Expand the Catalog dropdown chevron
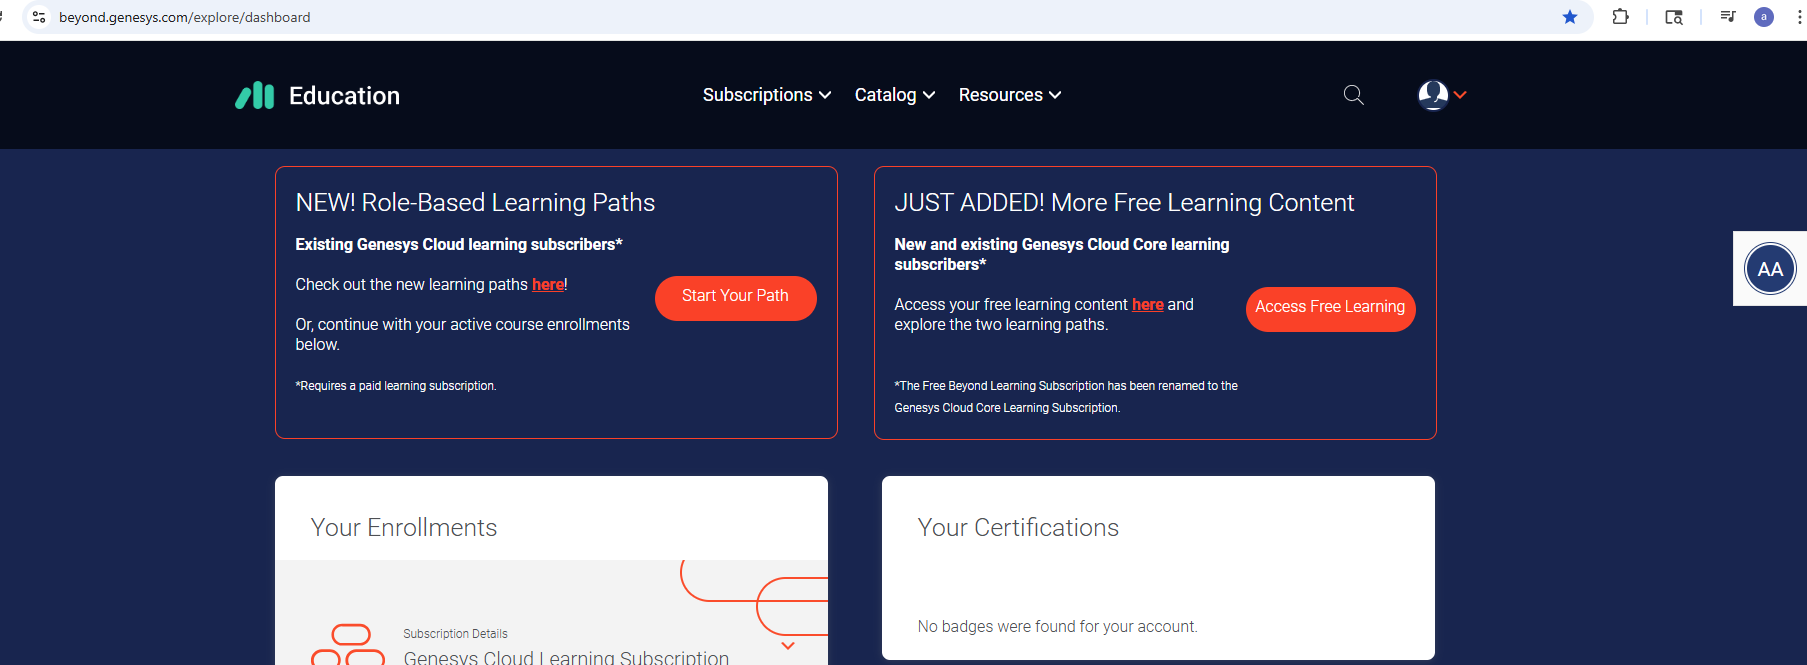 (x=929, y=95)
